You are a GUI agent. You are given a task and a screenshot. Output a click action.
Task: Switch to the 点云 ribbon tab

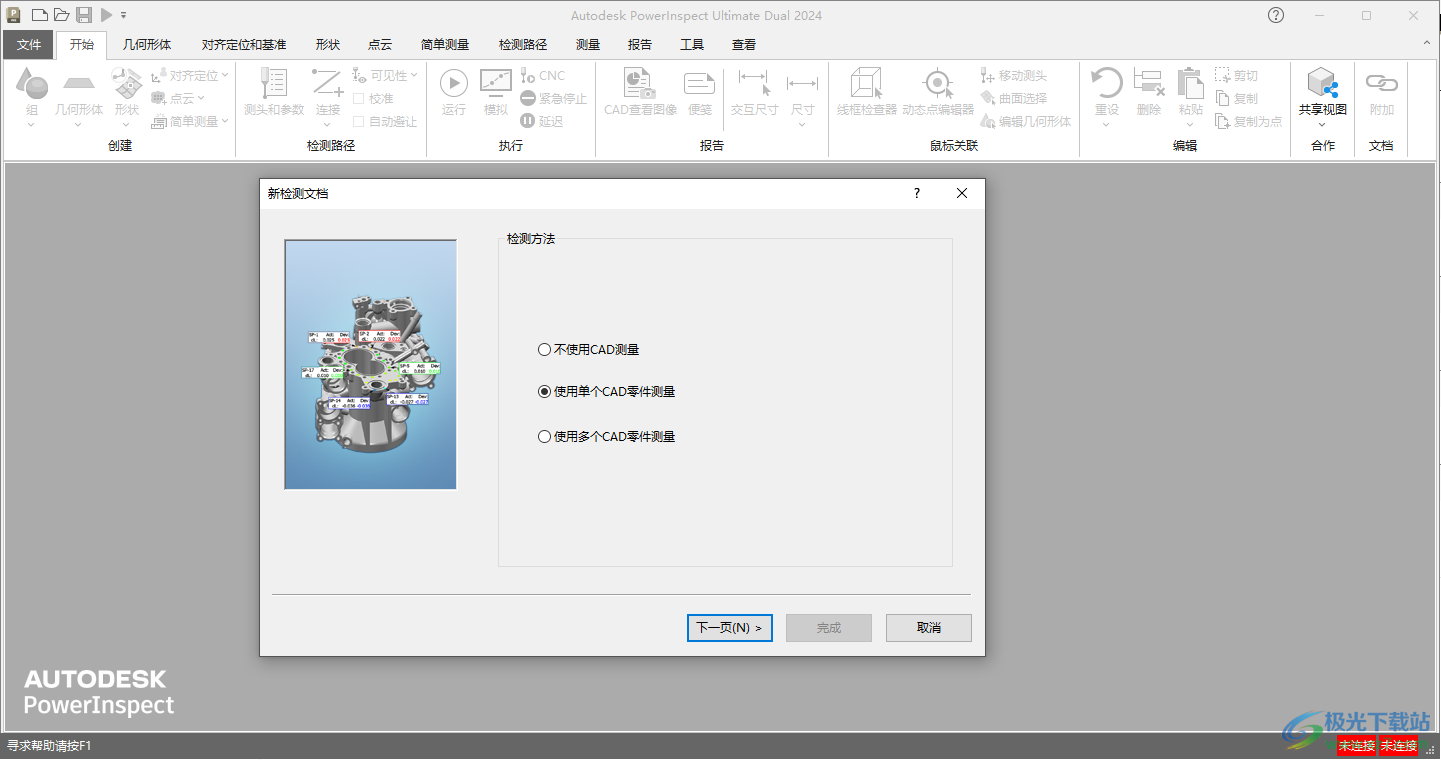[380, 45]
